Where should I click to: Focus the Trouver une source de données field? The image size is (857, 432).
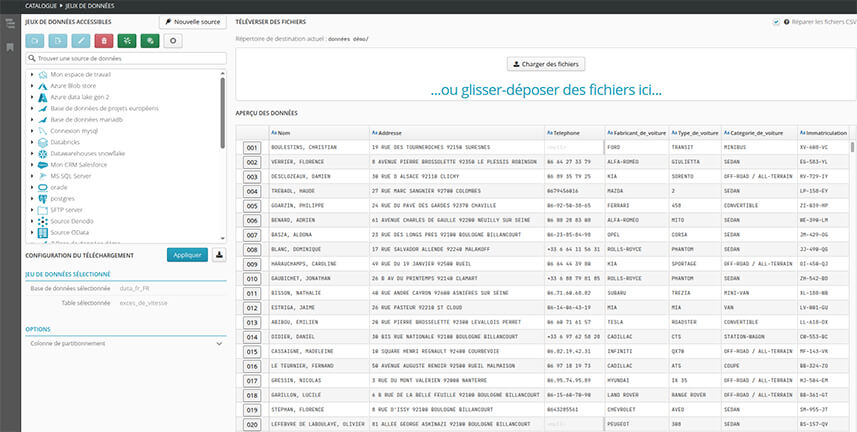(x=125, y=59)
